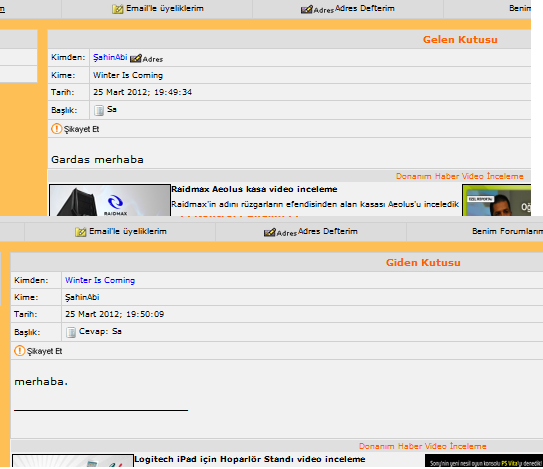Image resolution: width=543 pixels, height=469 pixels.
Task: Click the Şikayet Et warning icon in Gelen Kutusu
Action: click(x=56, y=129)
